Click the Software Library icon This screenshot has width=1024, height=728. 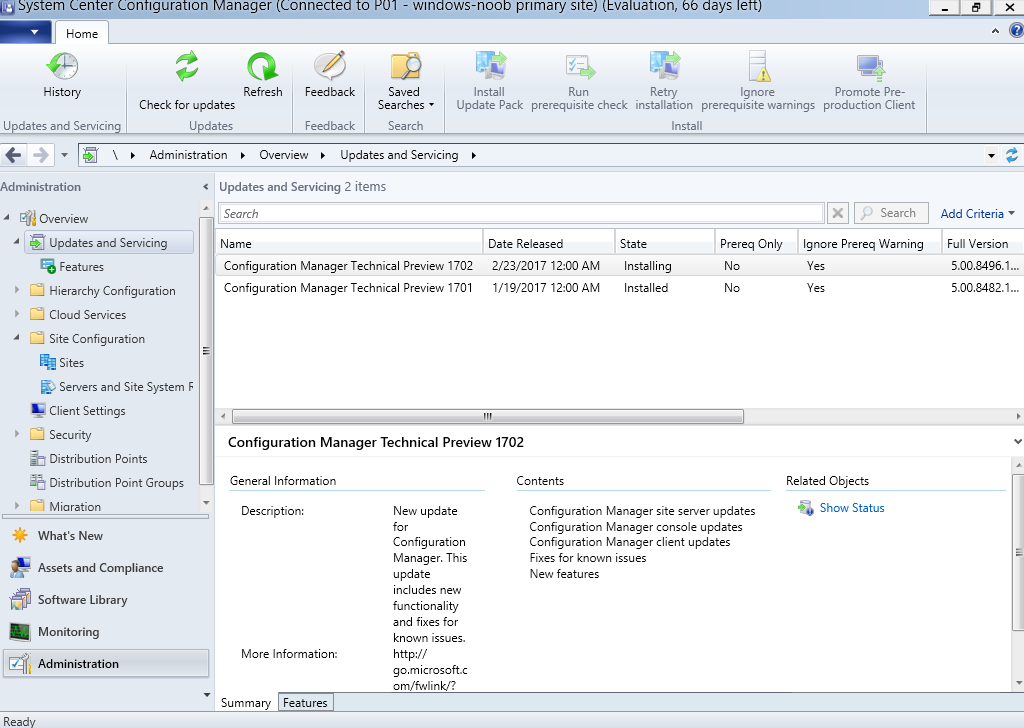(x=20, y=599)
